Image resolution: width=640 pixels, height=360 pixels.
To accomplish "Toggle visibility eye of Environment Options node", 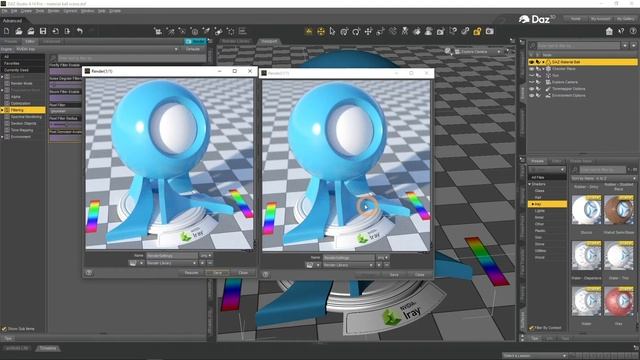I will (531, 96).
